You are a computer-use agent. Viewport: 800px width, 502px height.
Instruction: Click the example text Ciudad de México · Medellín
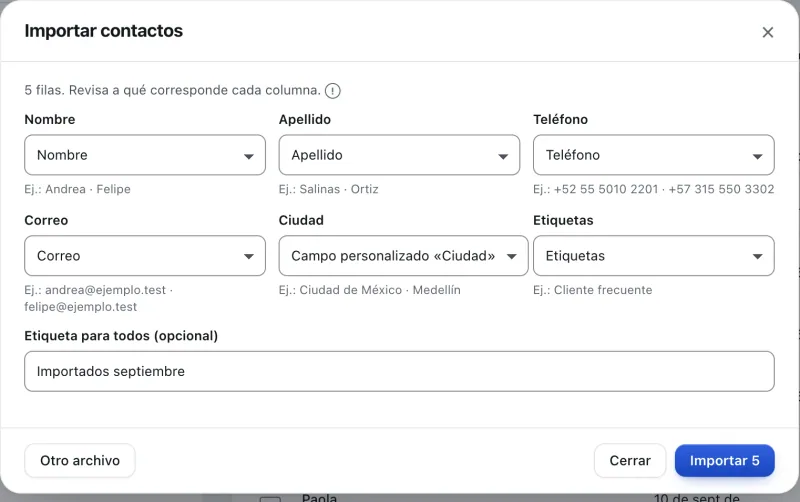point(369,290)
